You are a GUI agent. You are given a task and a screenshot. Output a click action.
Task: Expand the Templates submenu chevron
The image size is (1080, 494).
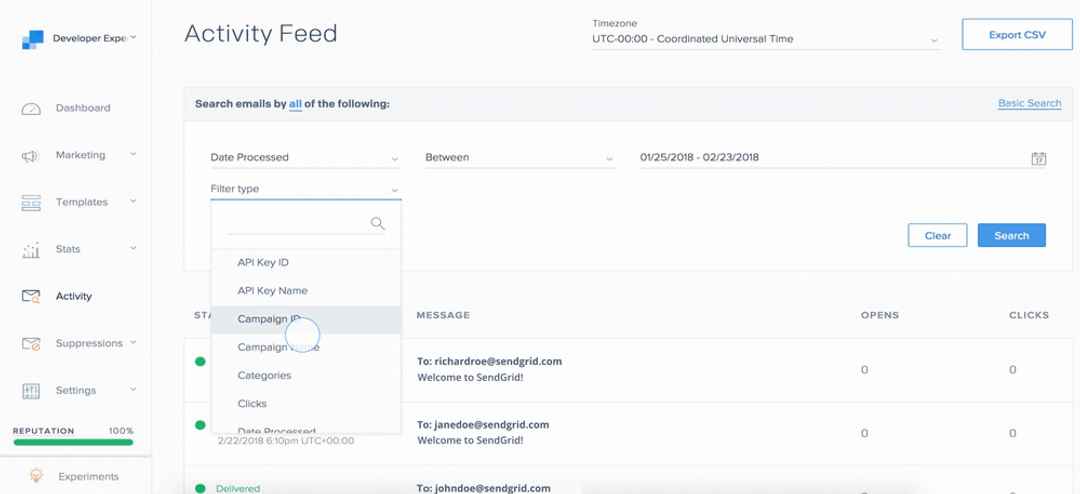[x=133, y=200]
